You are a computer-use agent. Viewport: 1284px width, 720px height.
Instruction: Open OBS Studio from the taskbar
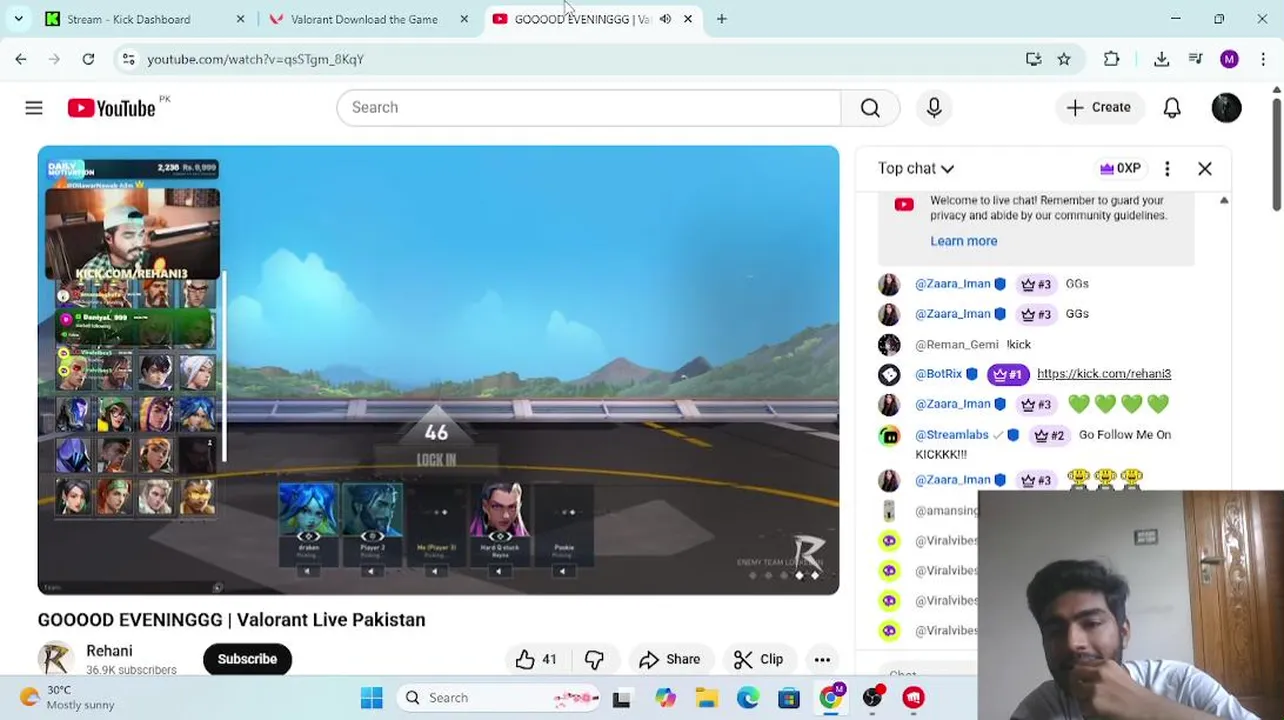click(873, 698)
